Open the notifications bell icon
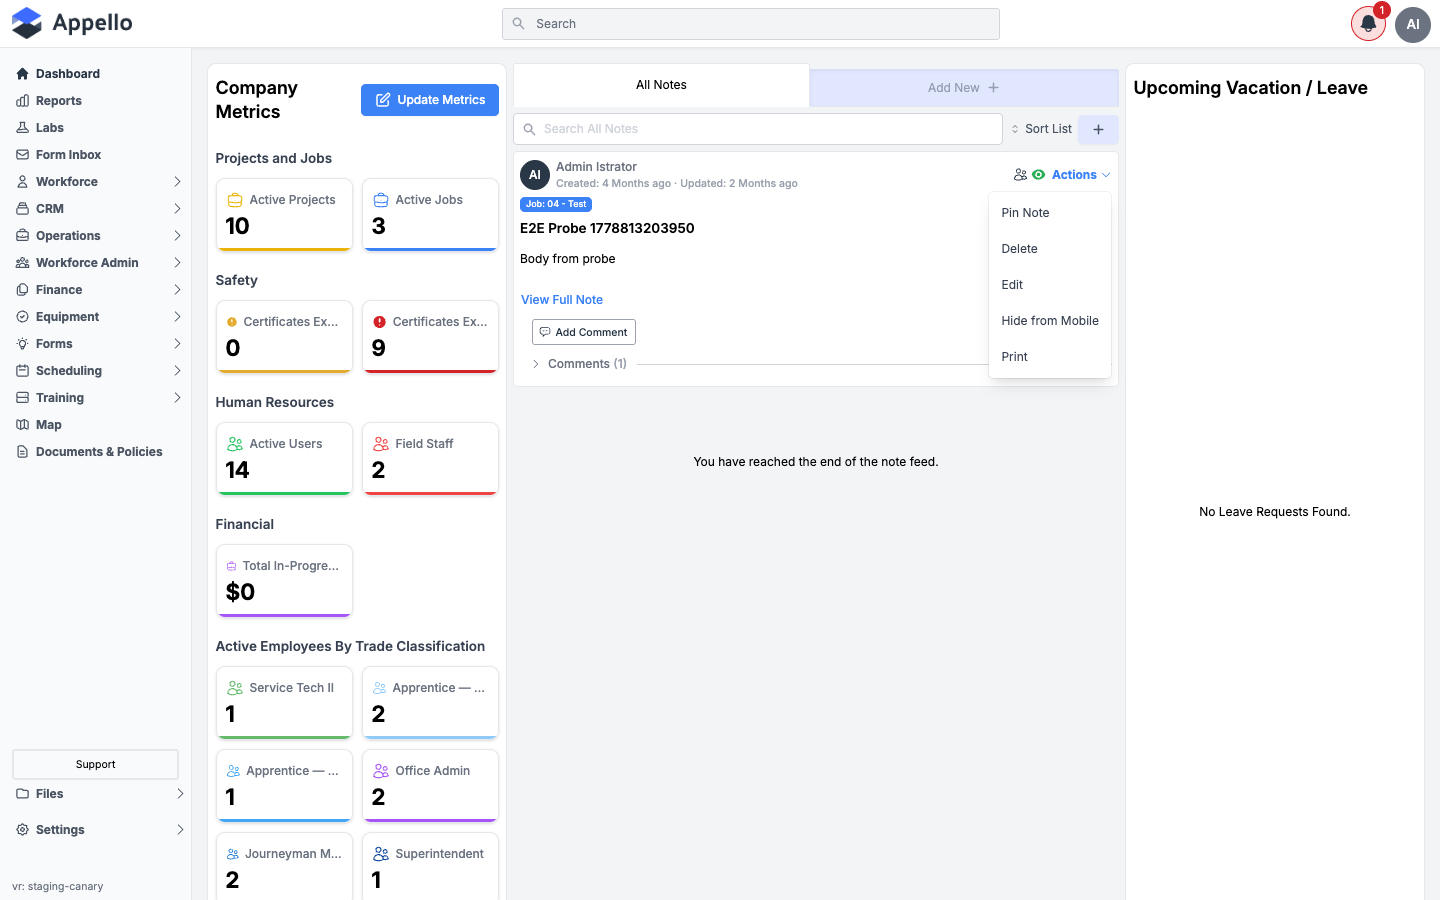Image resolution: width=1440 pixels, height=900 pixels. [1368, 24]
